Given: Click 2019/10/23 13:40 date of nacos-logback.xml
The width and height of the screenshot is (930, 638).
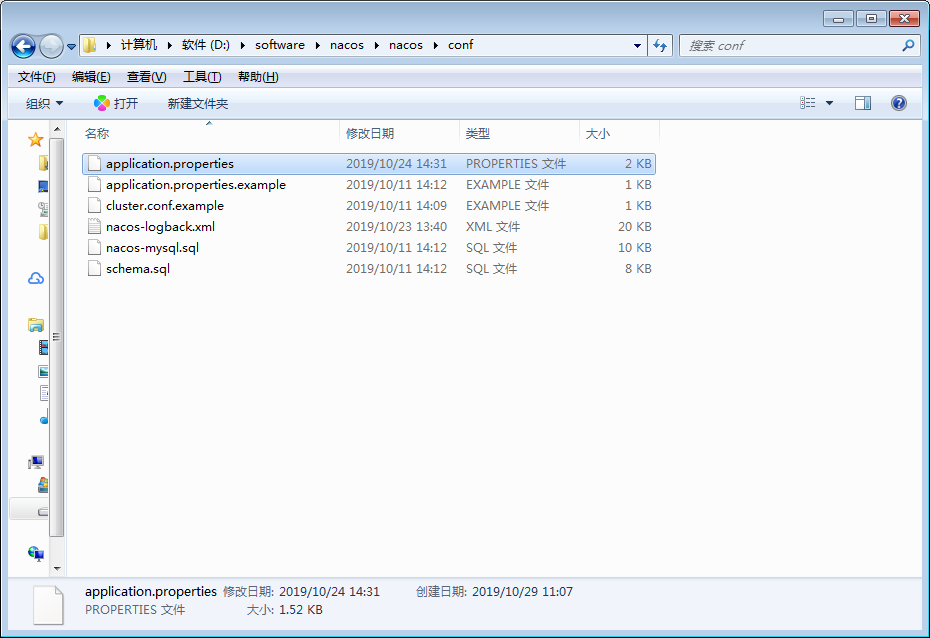Looking at the screenshot, I should [x=396, y=227].
